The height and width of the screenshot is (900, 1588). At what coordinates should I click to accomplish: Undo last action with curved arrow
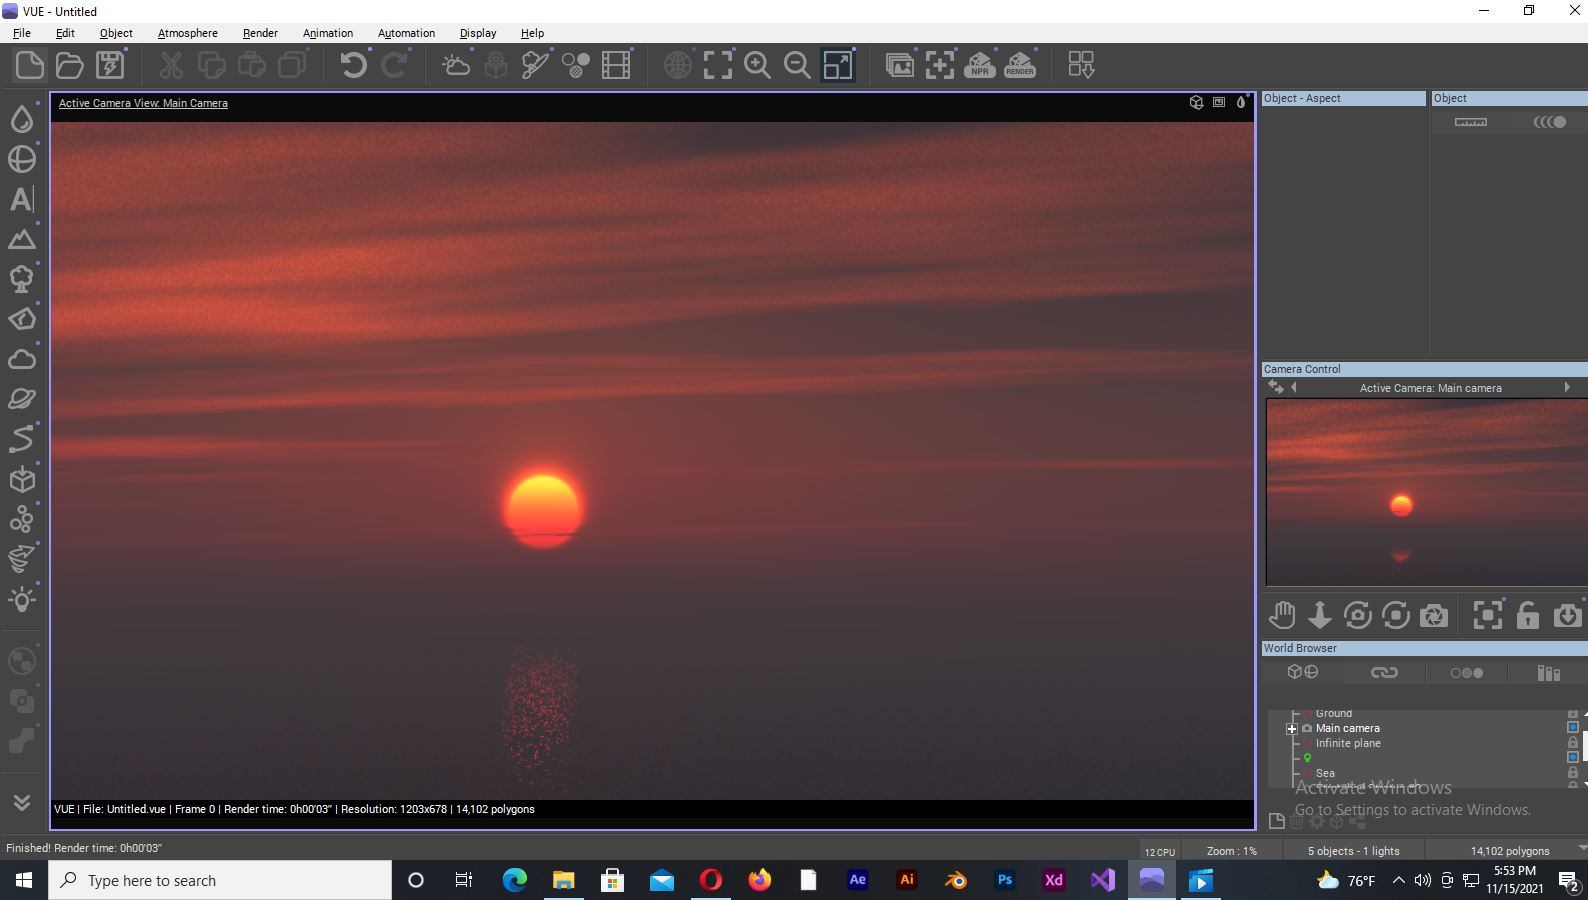coord(353,66)
